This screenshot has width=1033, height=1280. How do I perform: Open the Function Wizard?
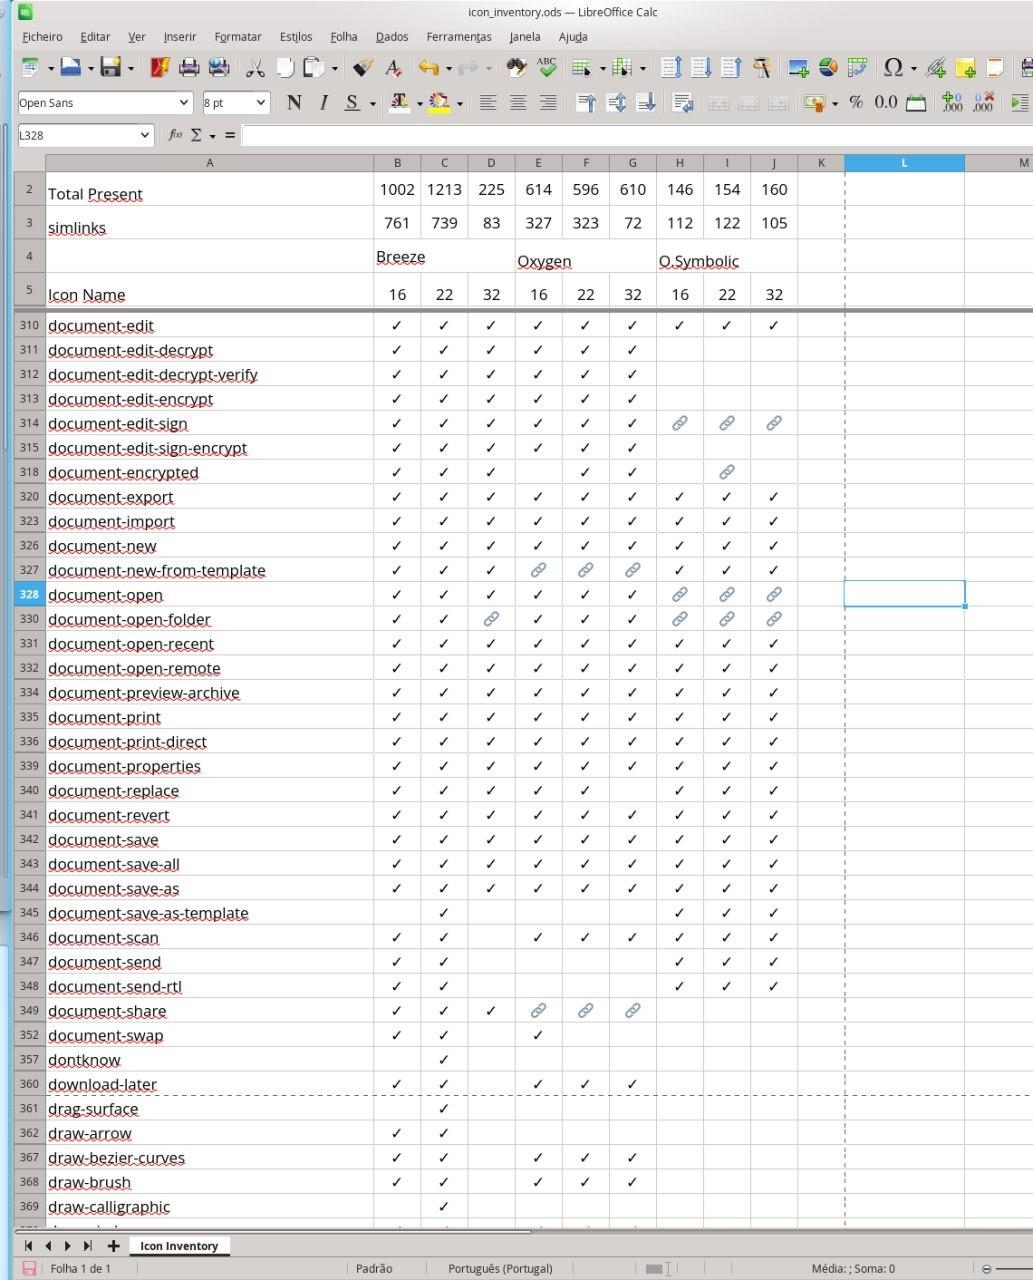(x=176, y=135)
